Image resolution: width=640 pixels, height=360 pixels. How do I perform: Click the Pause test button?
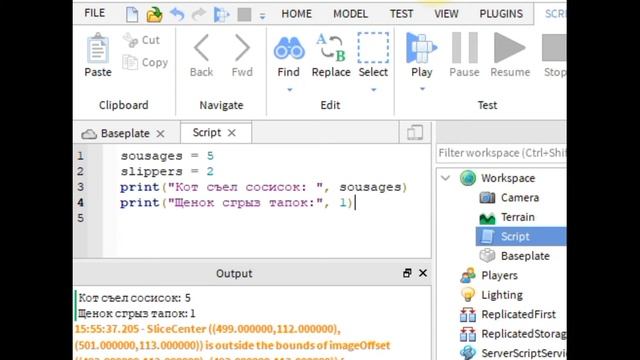point(464,56)
